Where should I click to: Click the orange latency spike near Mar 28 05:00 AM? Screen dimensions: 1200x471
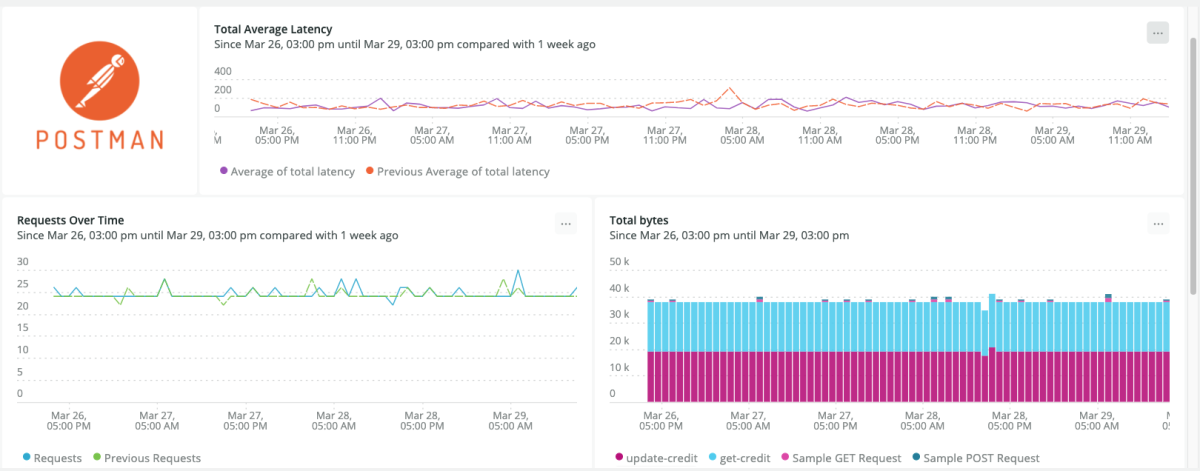point(731,90)
